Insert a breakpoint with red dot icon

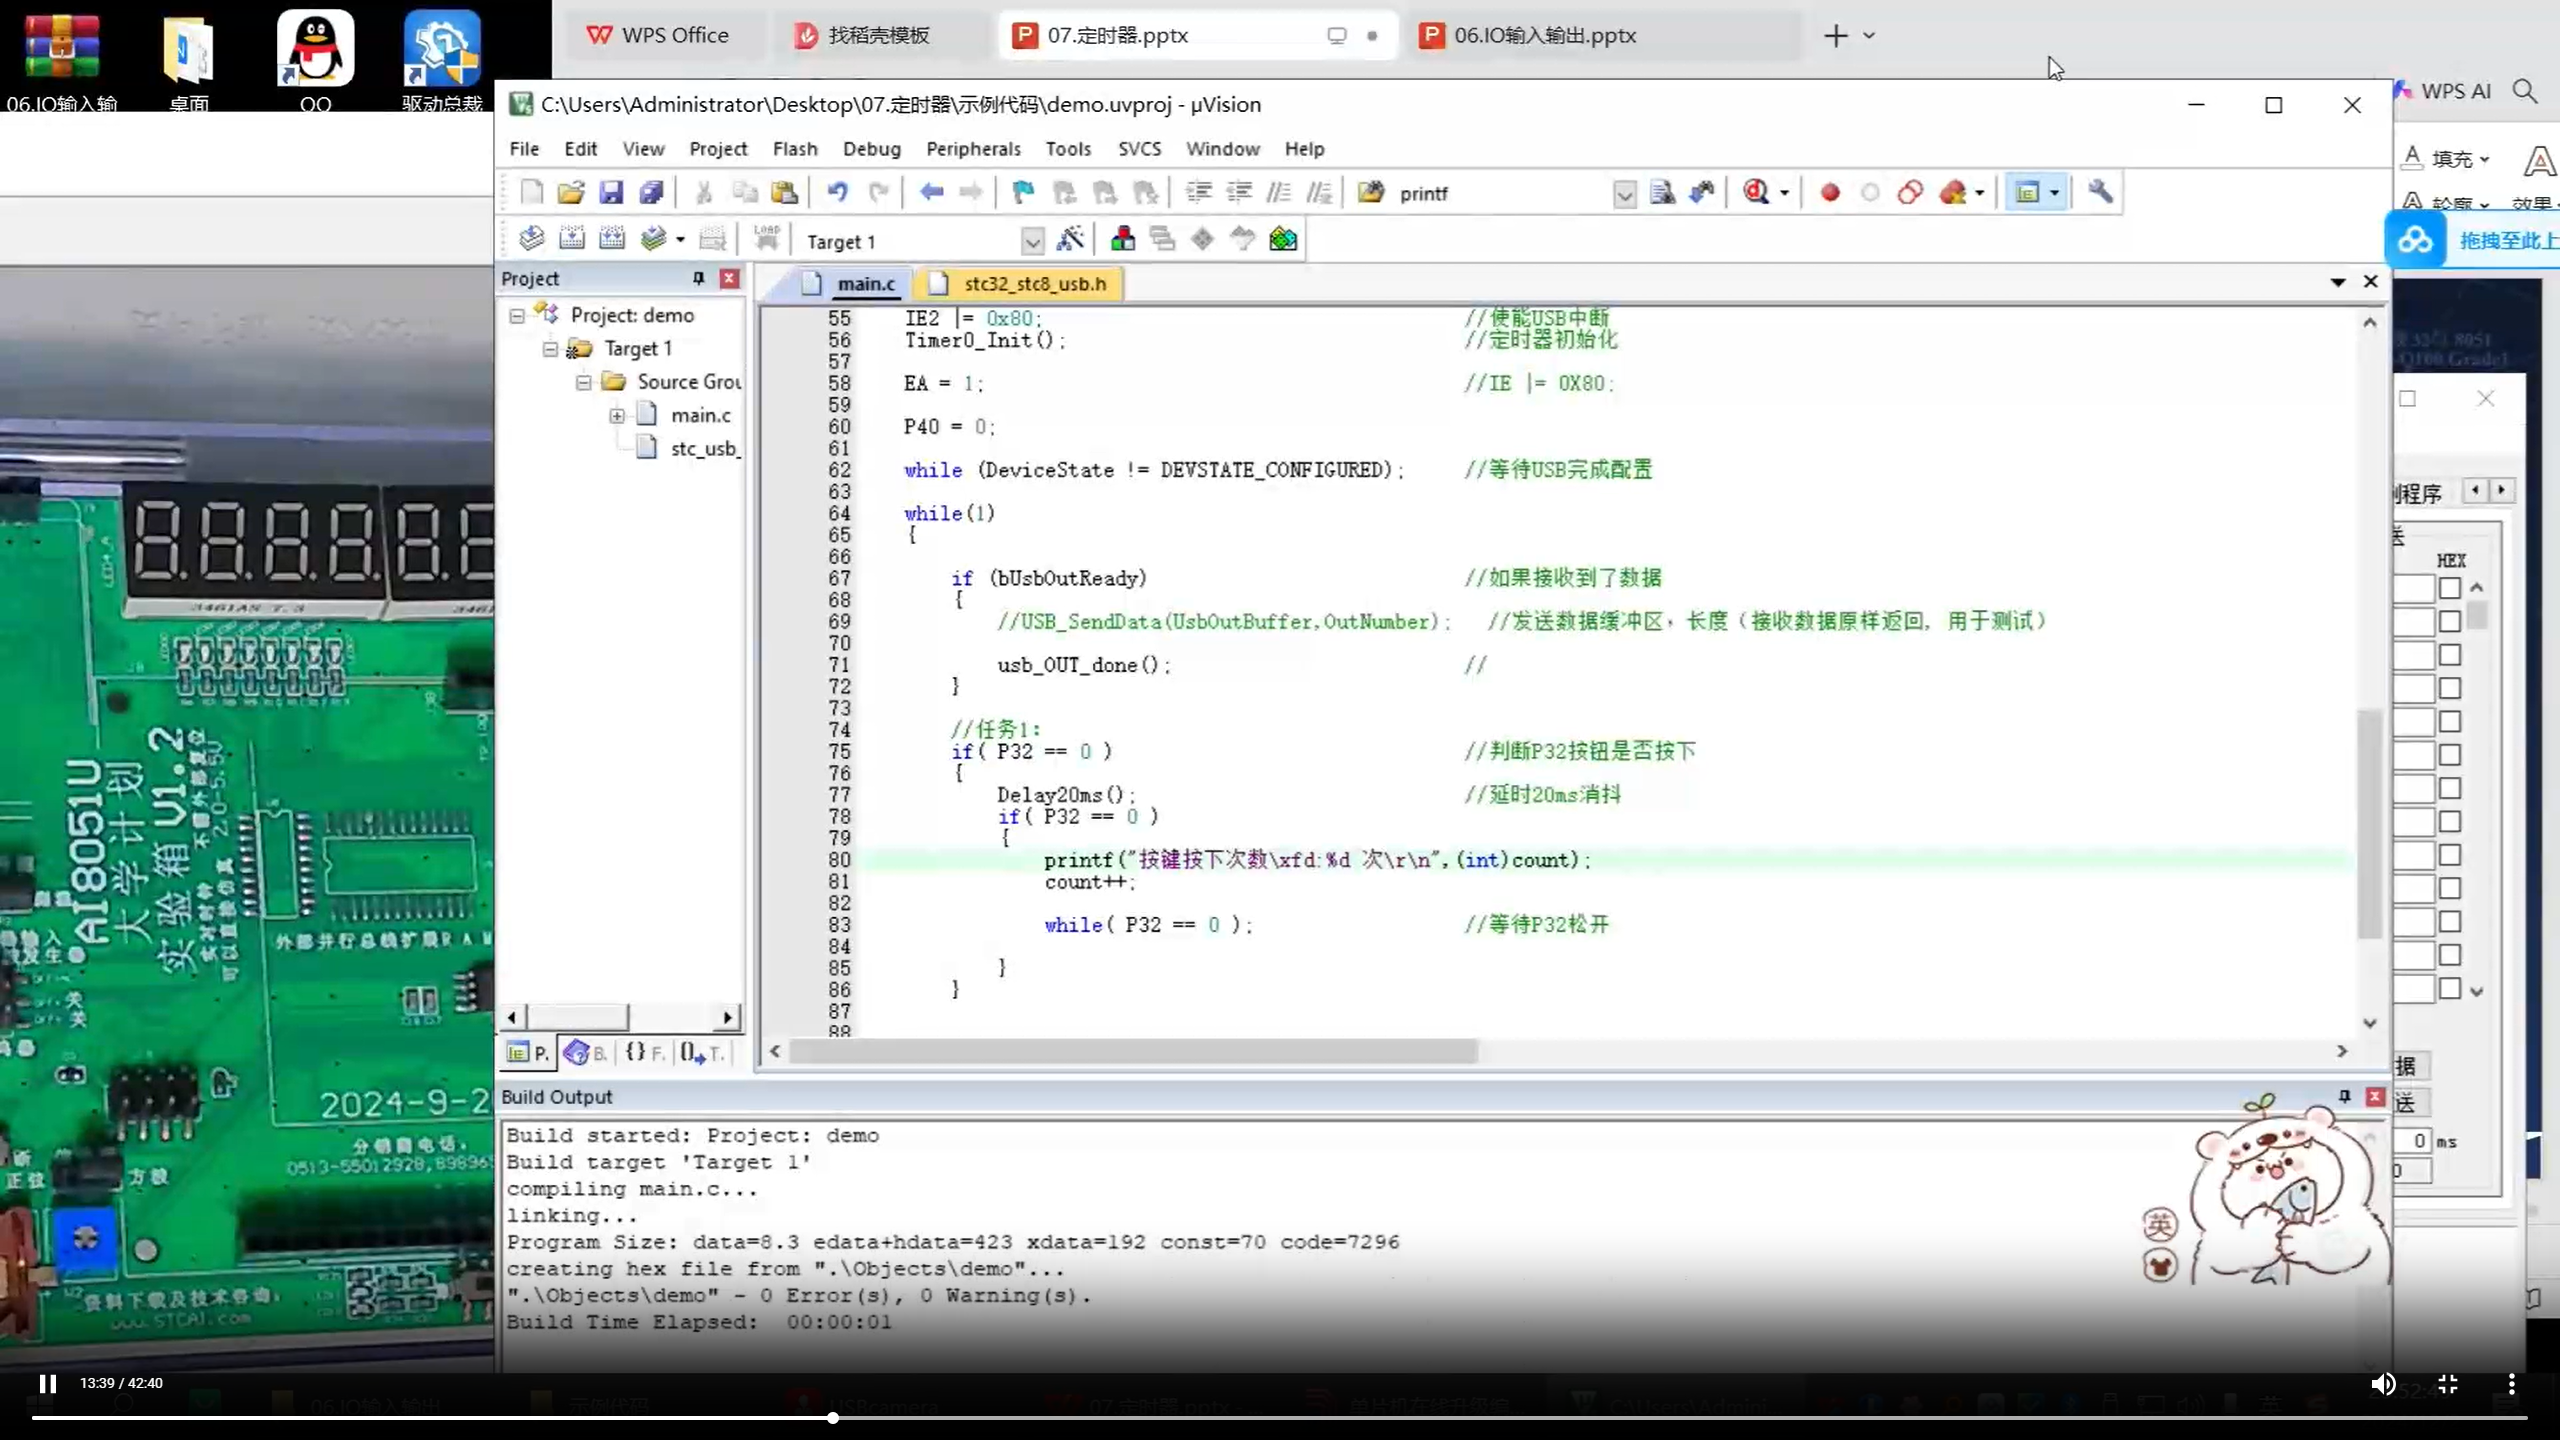tap(1830, 192)
